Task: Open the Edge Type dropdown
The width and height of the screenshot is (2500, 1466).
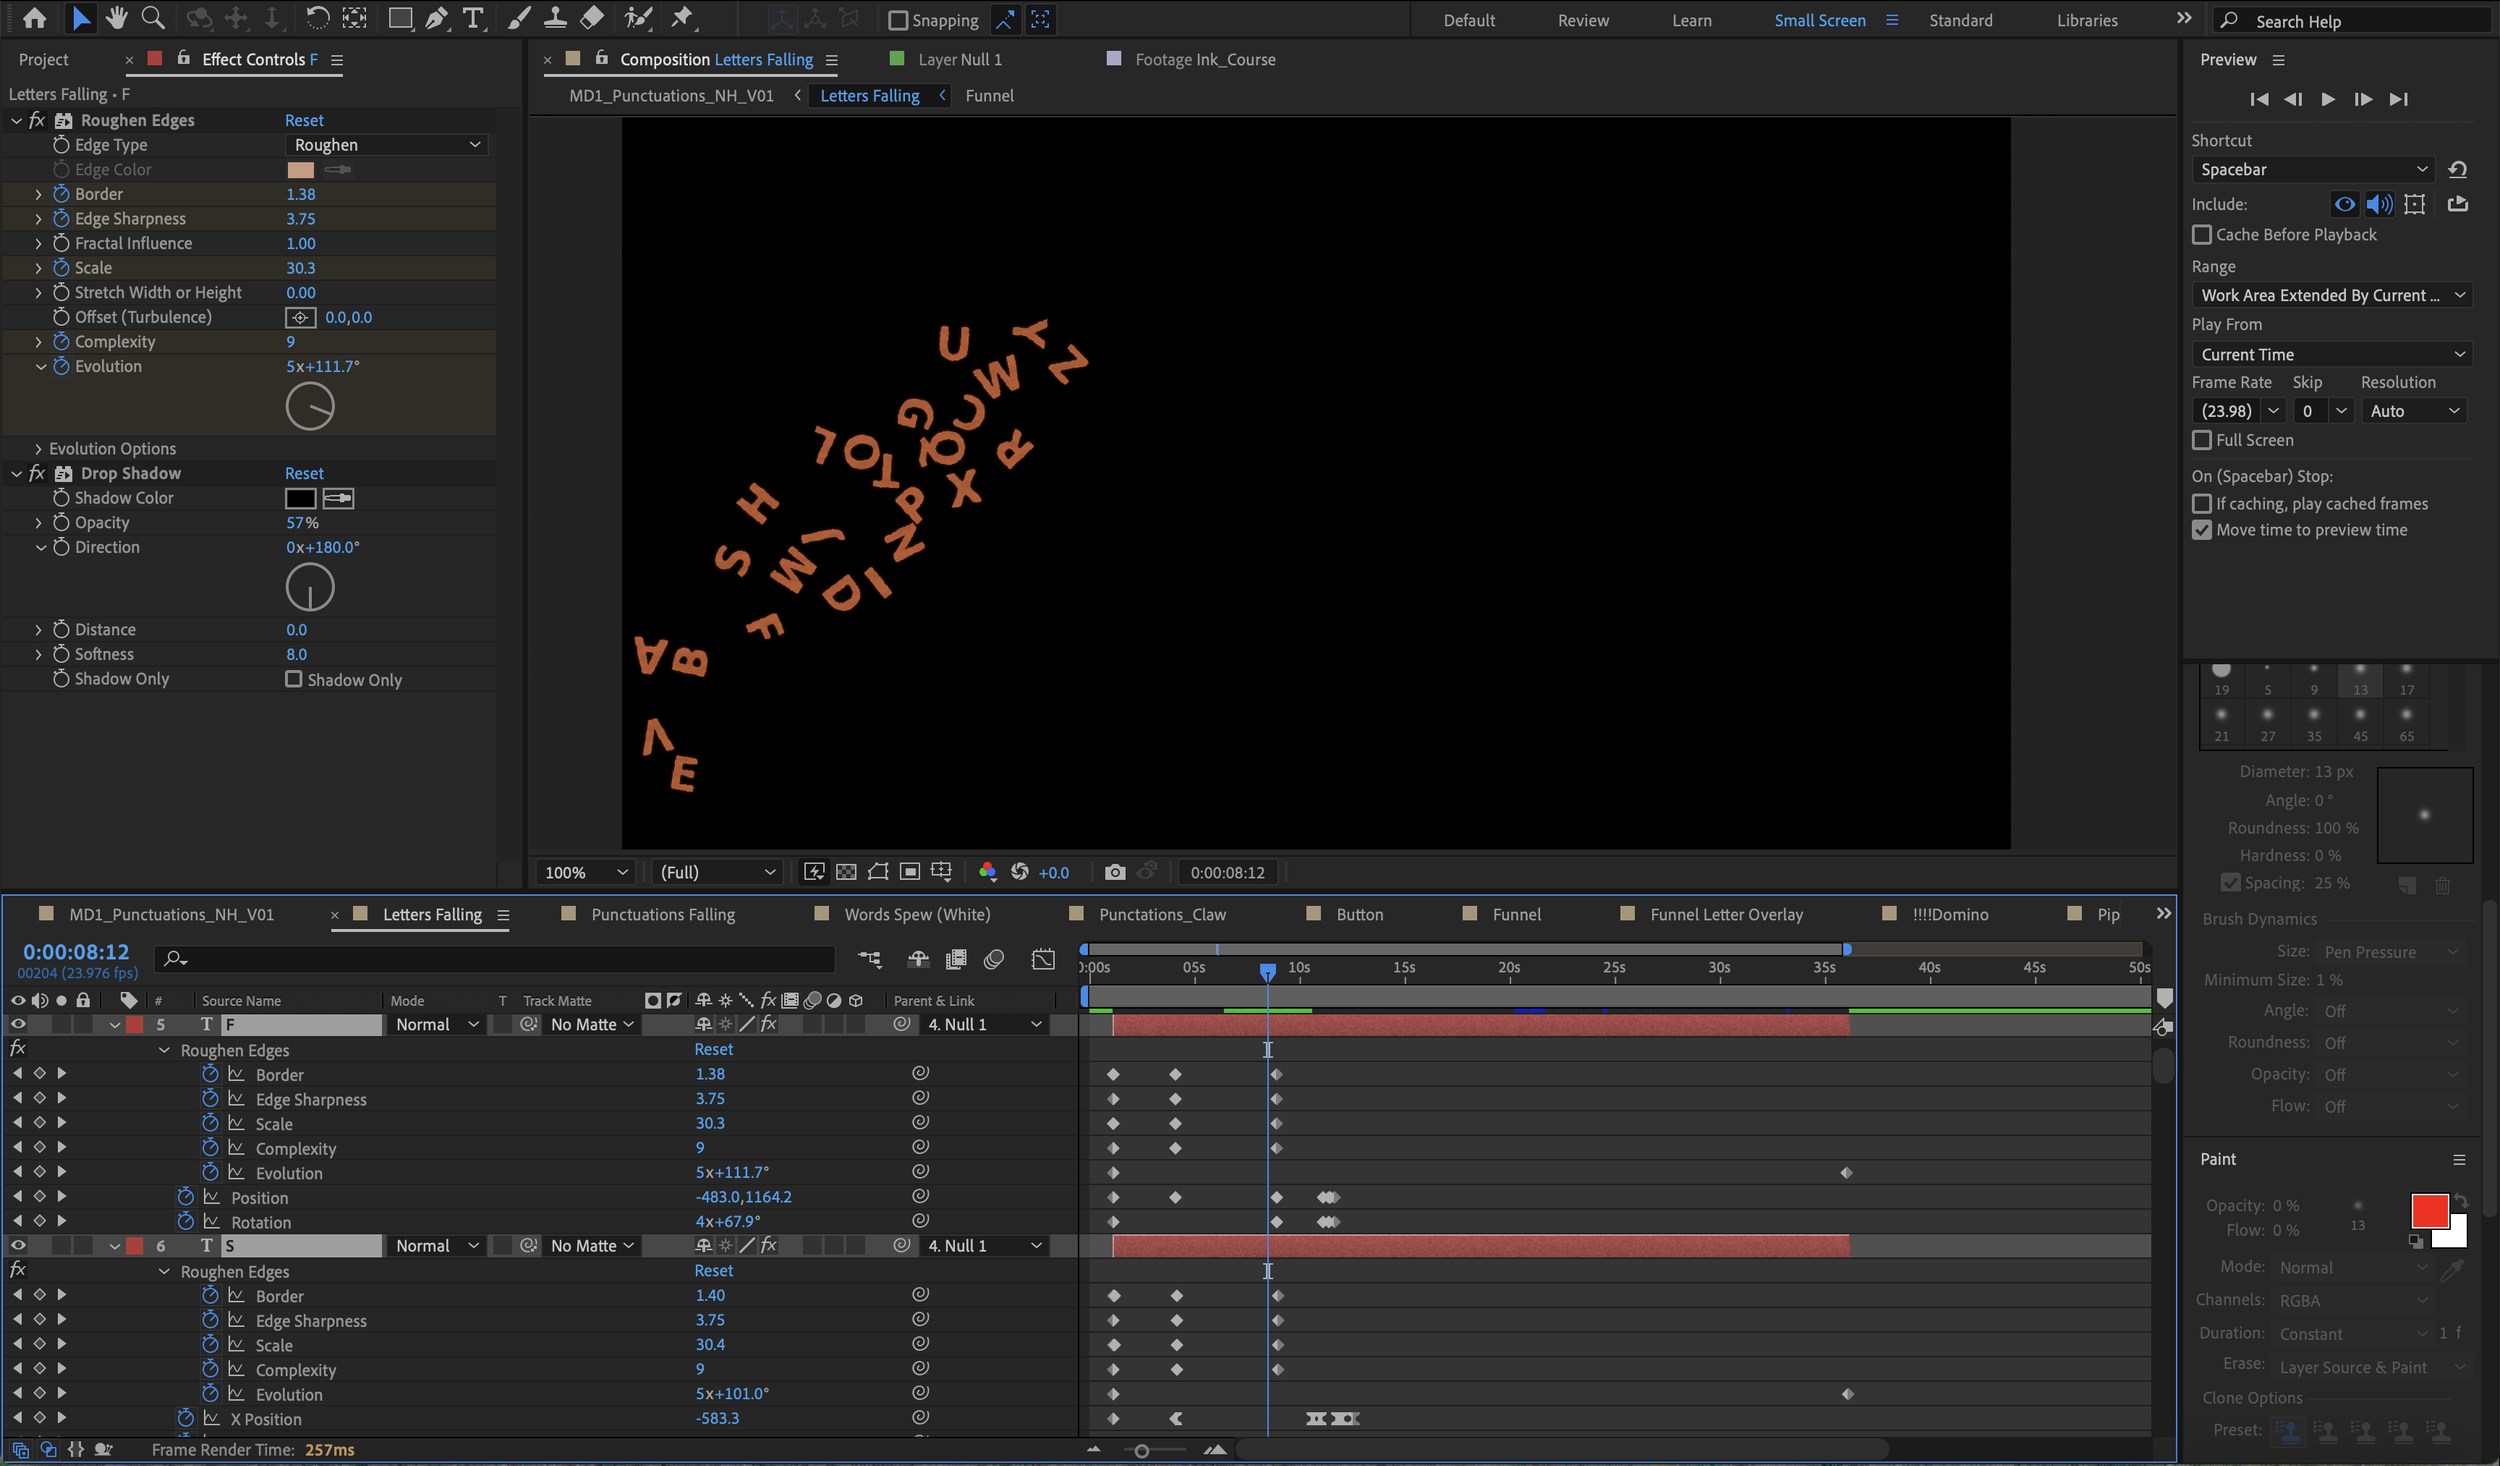Action: (x=386, y=145)
